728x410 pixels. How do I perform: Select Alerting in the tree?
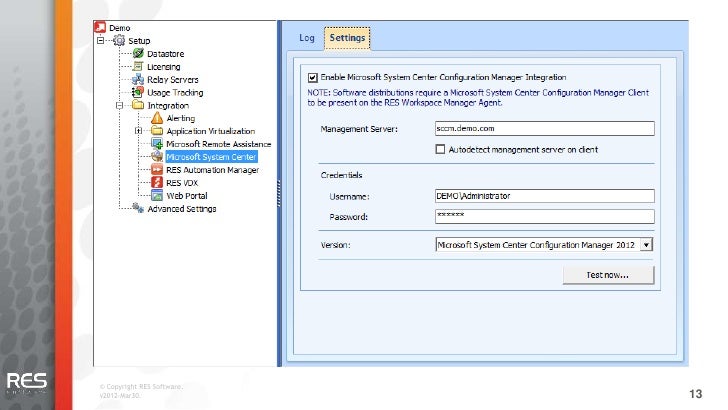pyautogui.click(x=181, y=118)
